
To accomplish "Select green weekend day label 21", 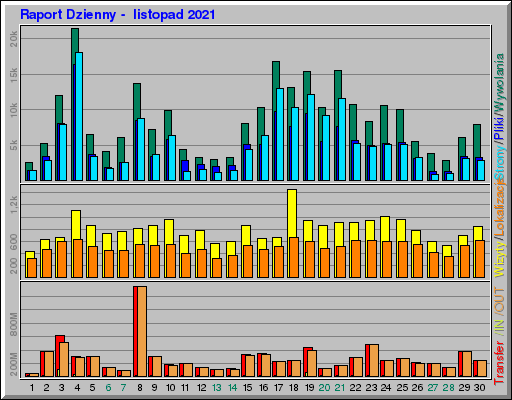I will coord(340,388).
